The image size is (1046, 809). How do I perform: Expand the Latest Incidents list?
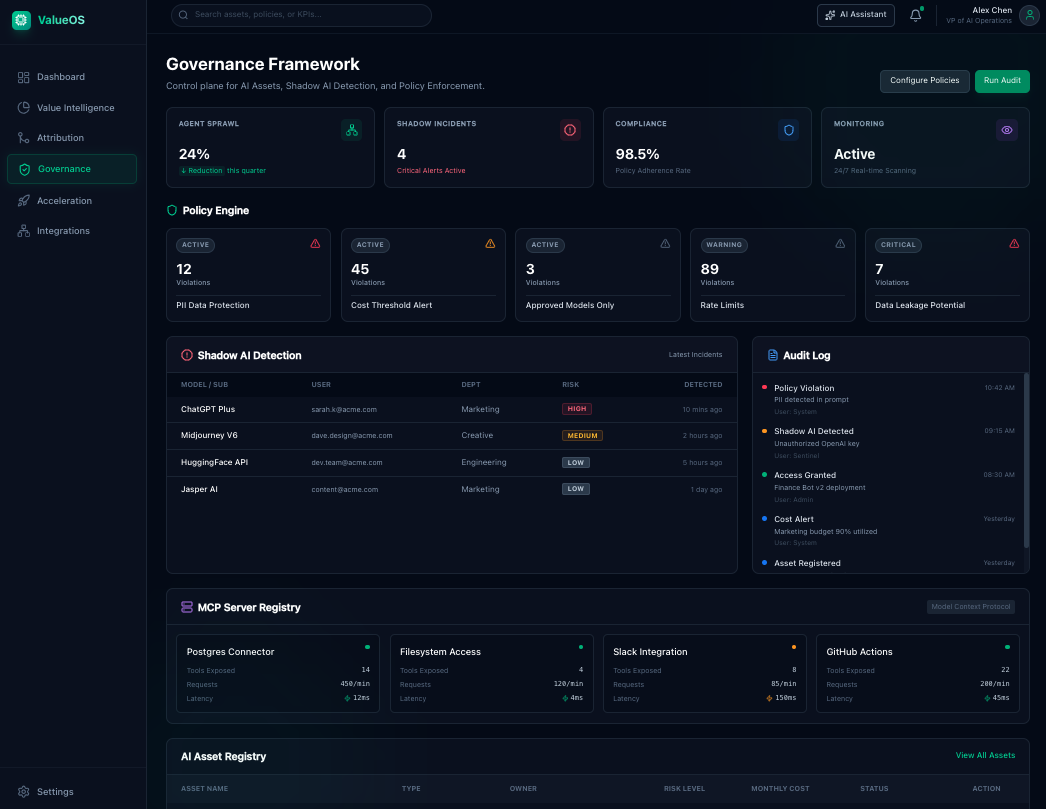click(x=695, y=354)
